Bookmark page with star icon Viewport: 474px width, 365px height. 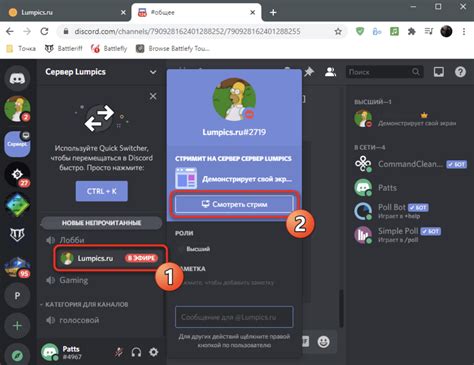338,31
